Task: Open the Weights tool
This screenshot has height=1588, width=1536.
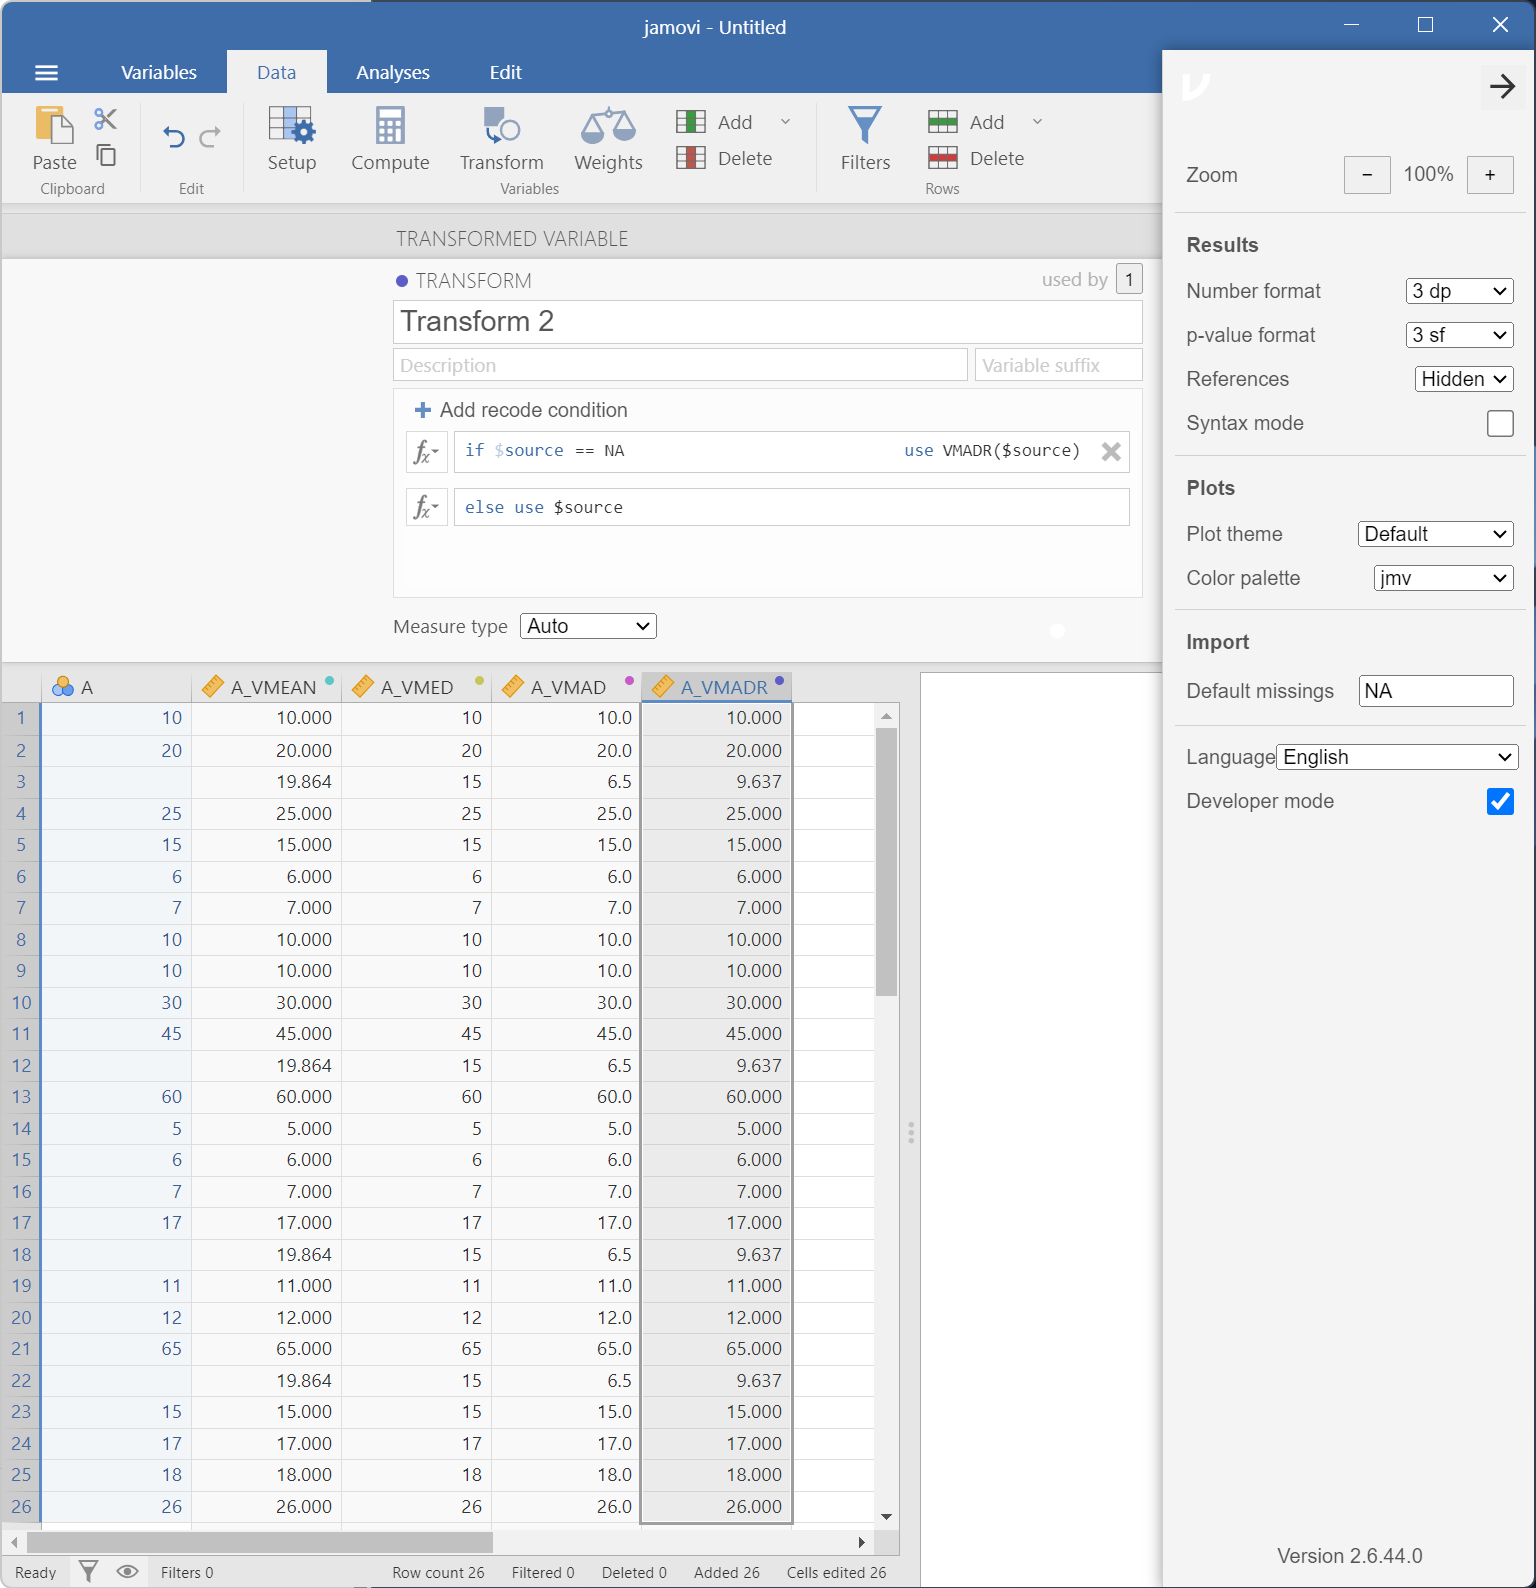Action: click(x=608, y=139)
